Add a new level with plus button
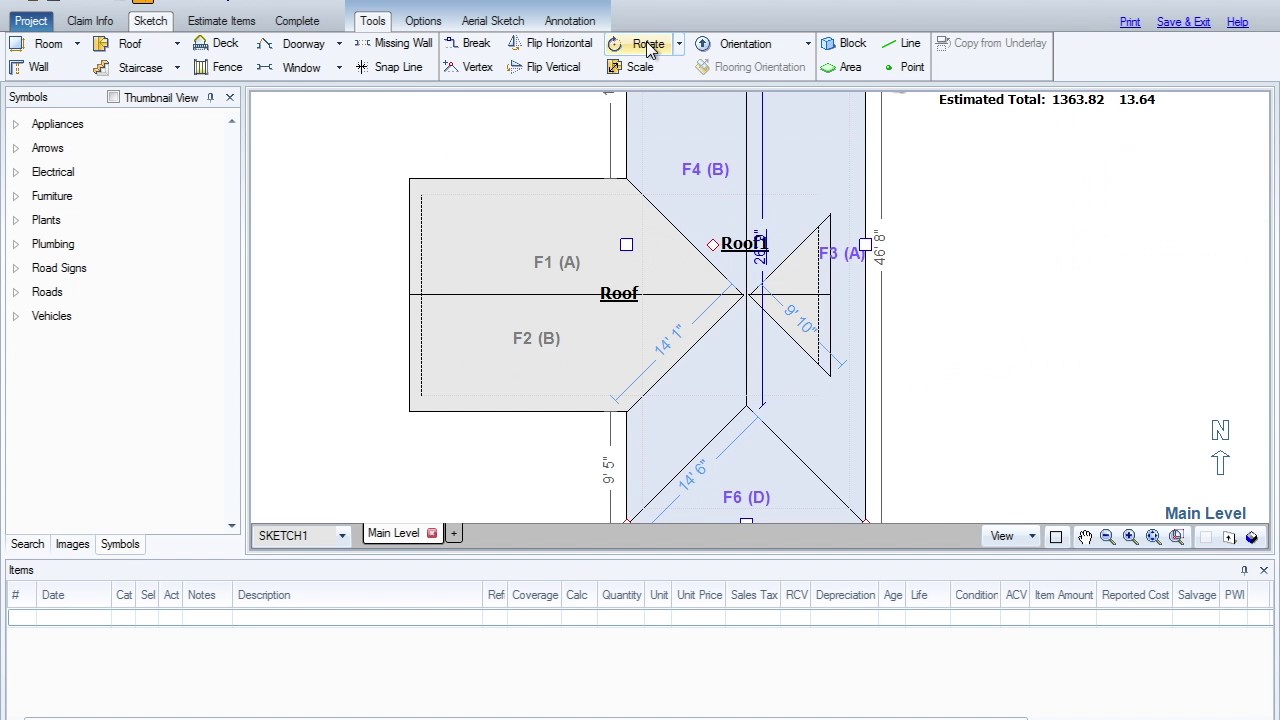Screen dimensions: 1280x720 (x=454, y=533)
